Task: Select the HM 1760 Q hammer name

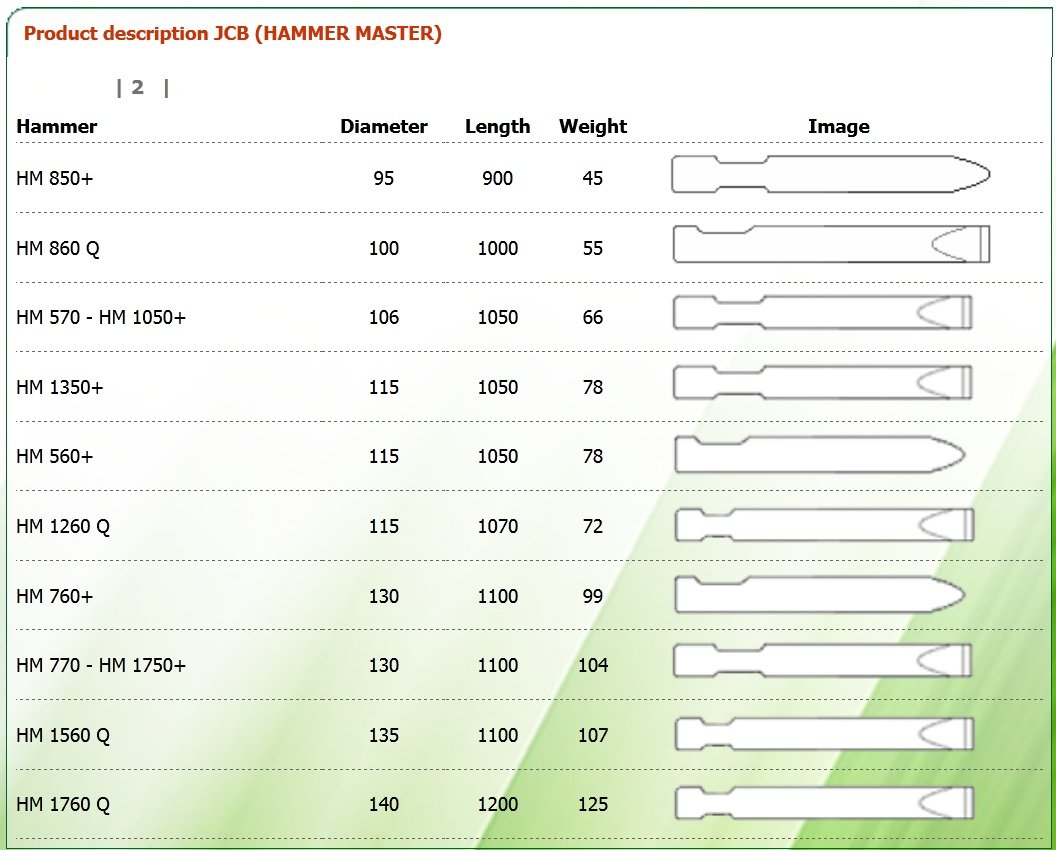Action: tap(63, 804)
